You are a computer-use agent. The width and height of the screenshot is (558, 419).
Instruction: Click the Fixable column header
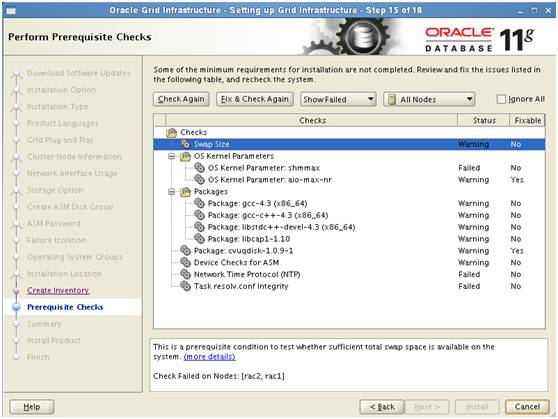pos(527,120)
